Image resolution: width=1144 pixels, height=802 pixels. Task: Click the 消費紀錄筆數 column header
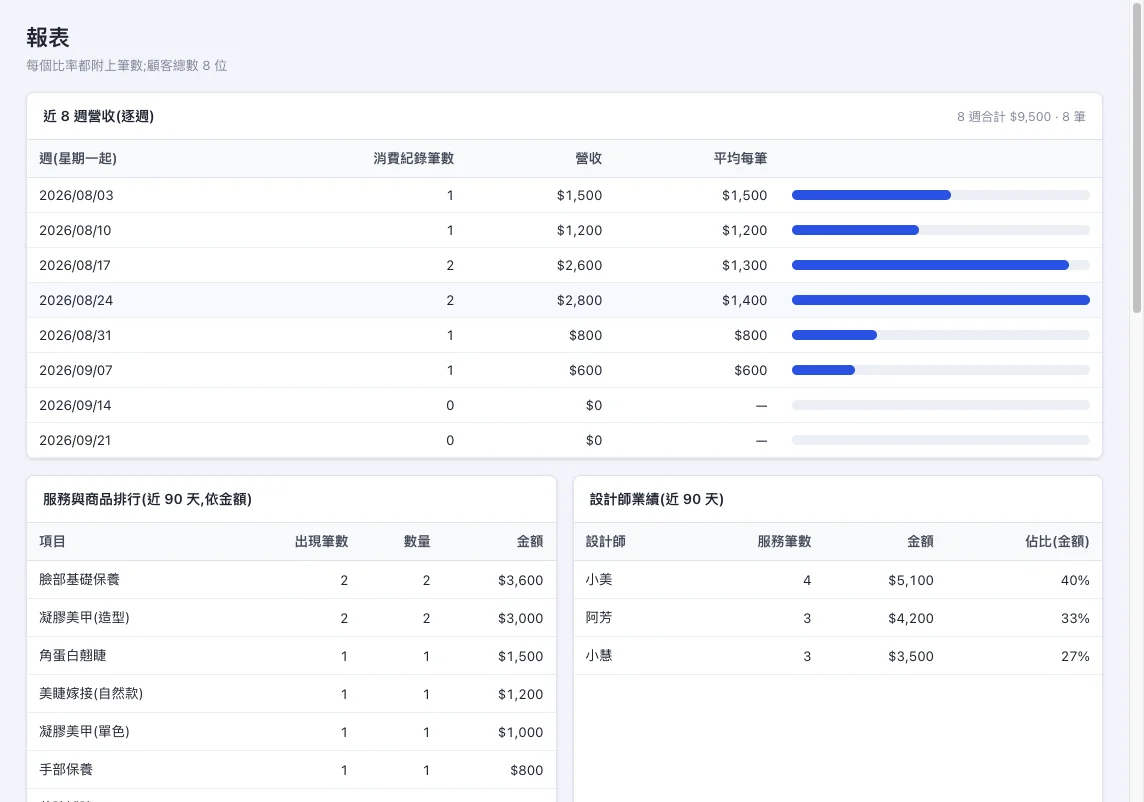[414, 158]
